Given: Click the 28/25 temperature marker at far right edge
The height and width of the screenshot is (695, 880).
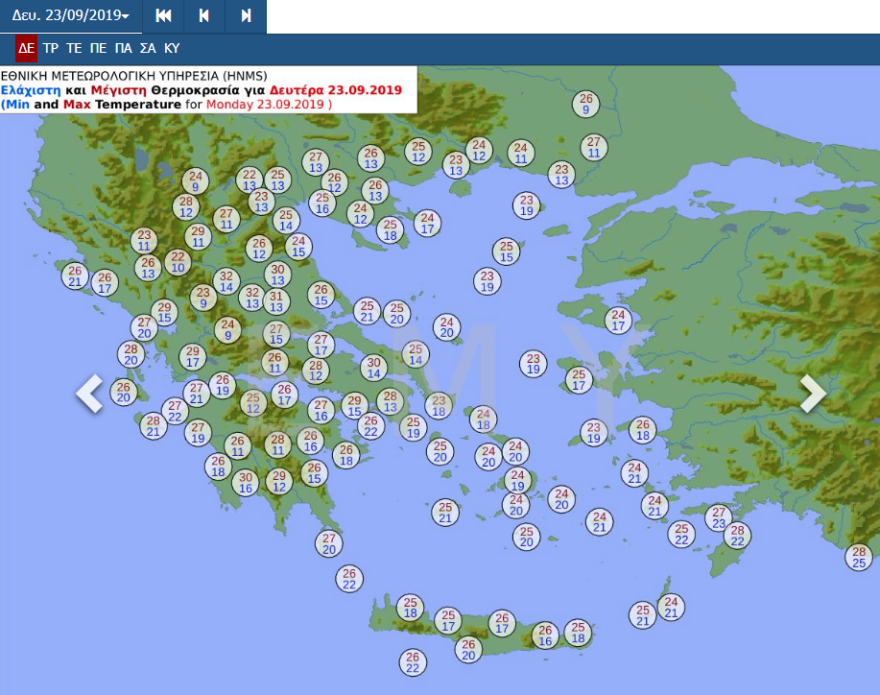Looking at the screenshot, I should [x=858, y=557].
